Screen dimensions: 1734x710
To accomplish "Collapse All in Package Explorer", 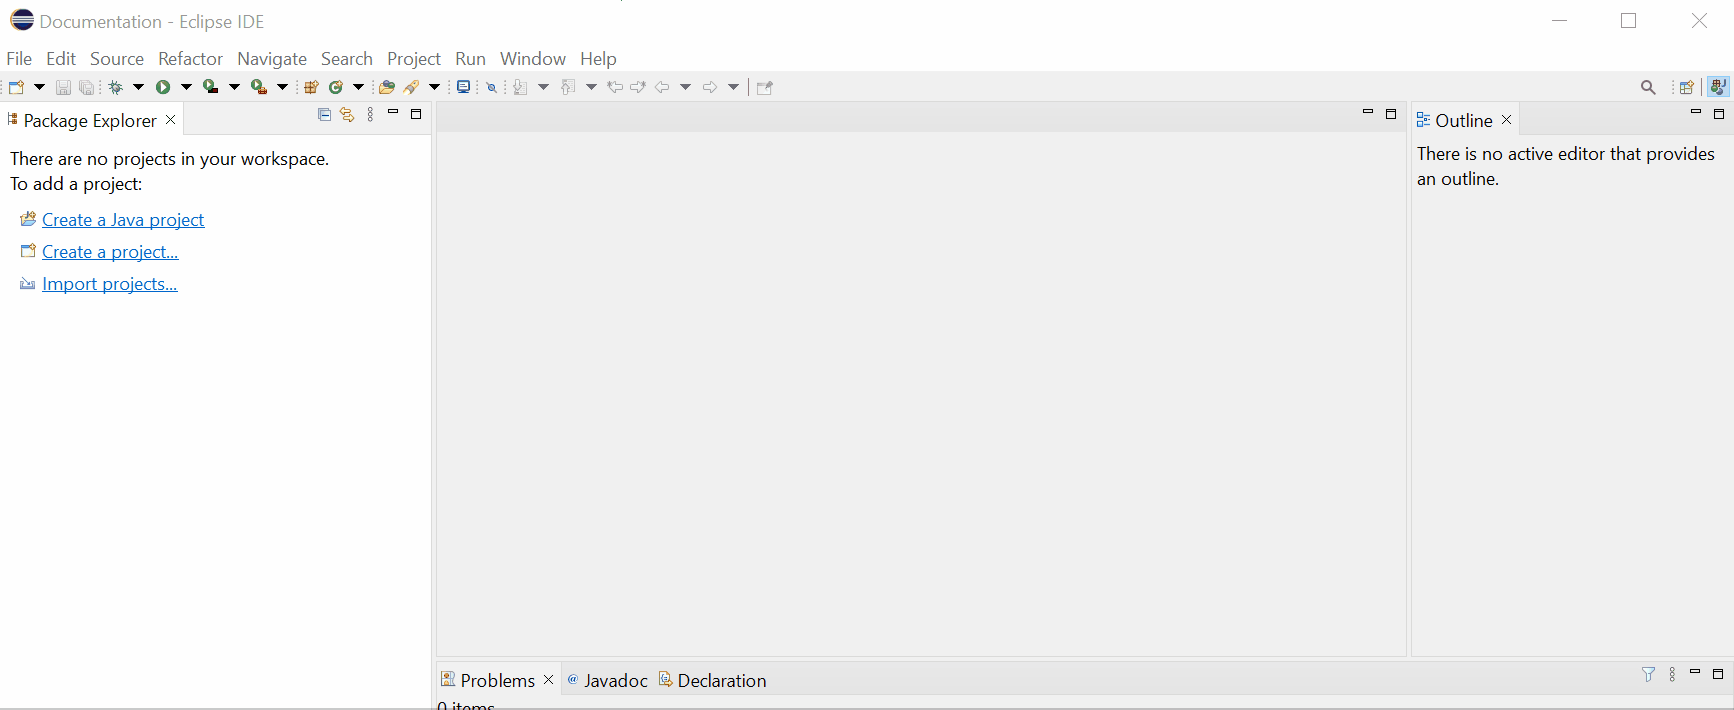I will (324, 115).
